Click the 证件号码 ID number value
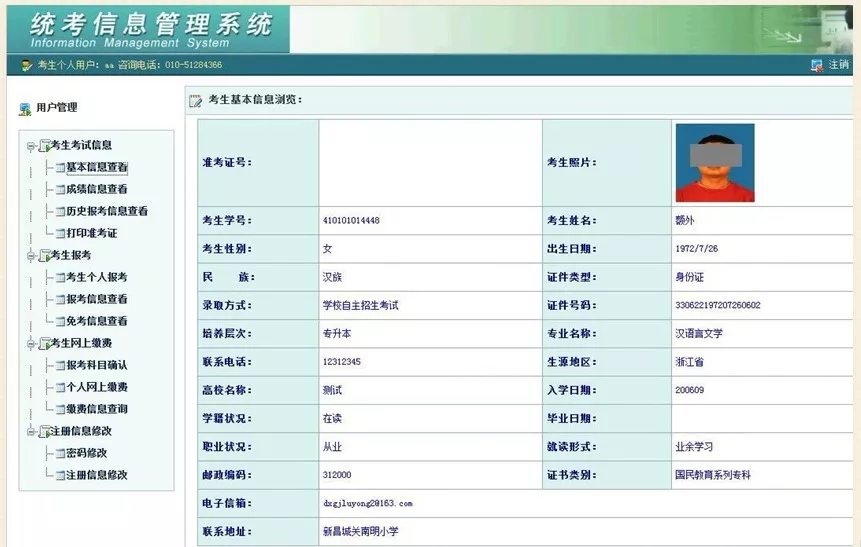Image resolution: width=861 pixels, height=547 pixels. pos(718,305)
